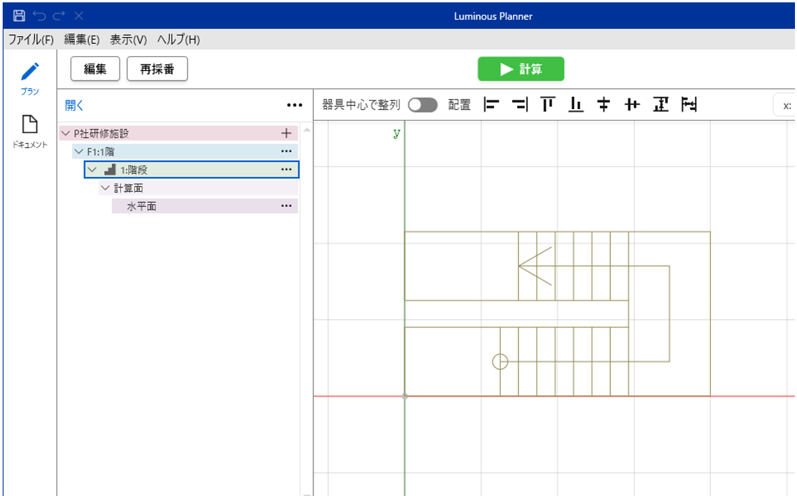Image resolution: width=797 pixels, height=496 pixels.
Task: Click the 開く link in panel
Action: tap(75, 105)
